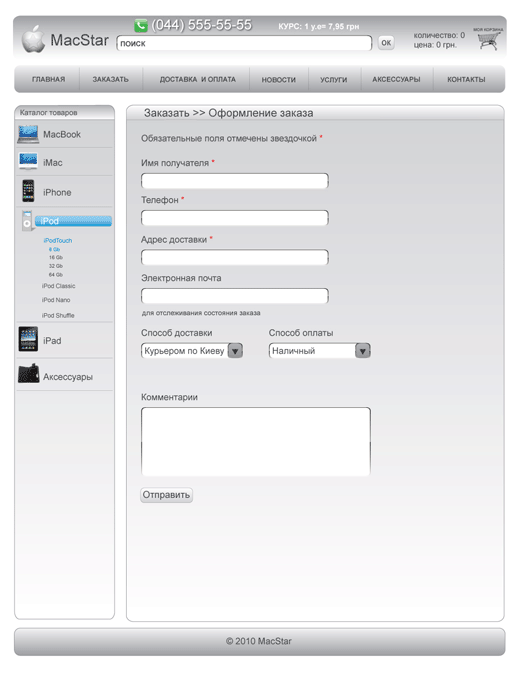Open iPad category in catalog

pyautogui.click(x=52, y=341)
